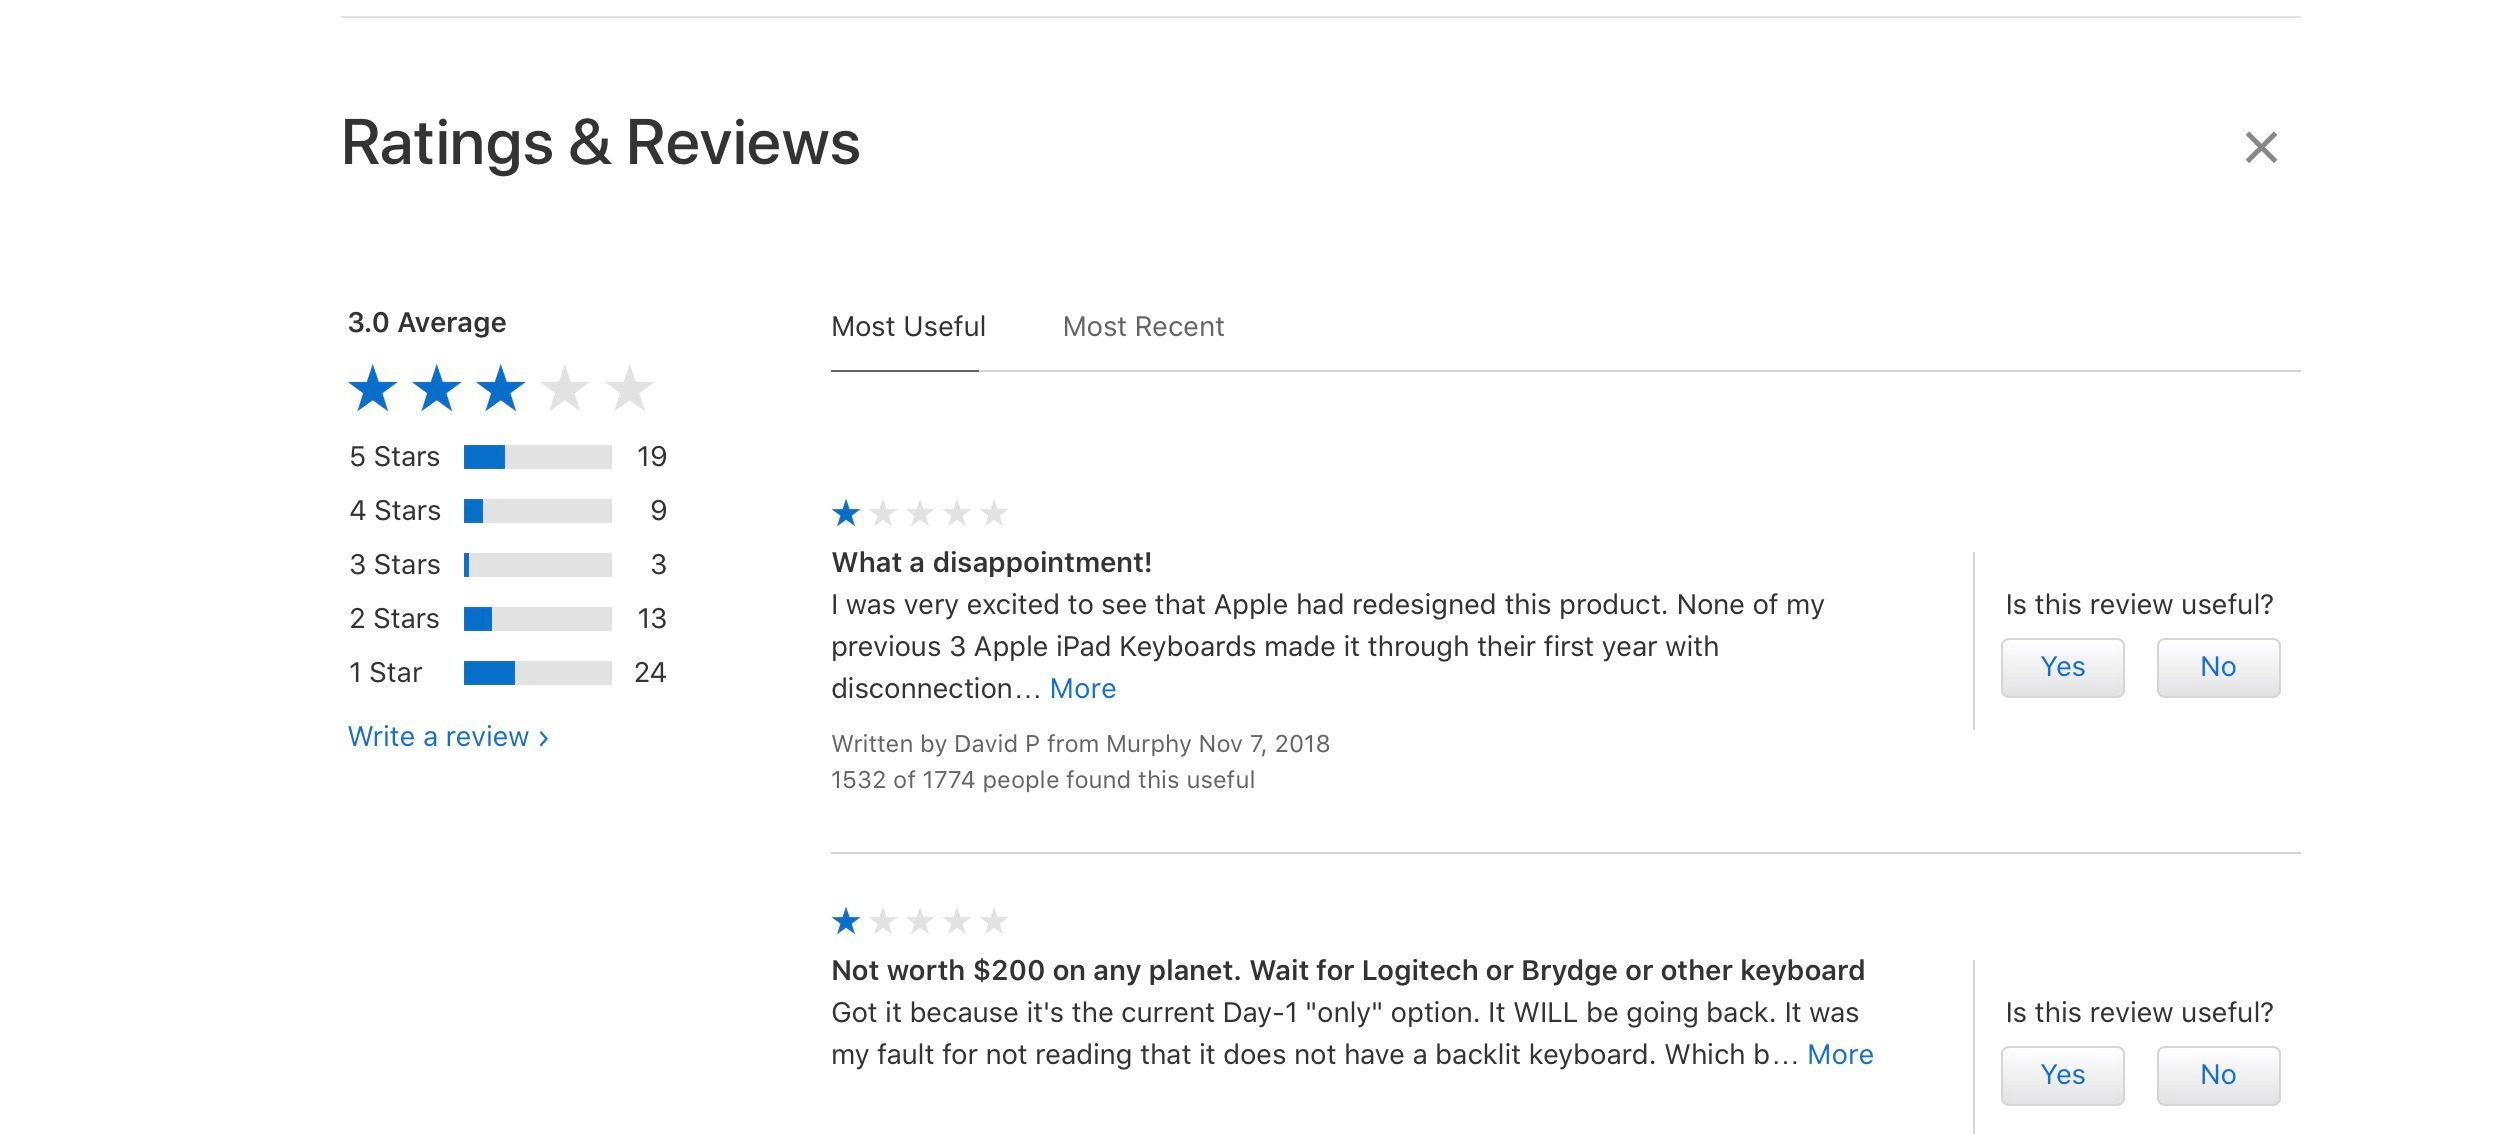Click the average rating stars
The height and width of the screenshot is (1134, 2516).
click(501, 389)
